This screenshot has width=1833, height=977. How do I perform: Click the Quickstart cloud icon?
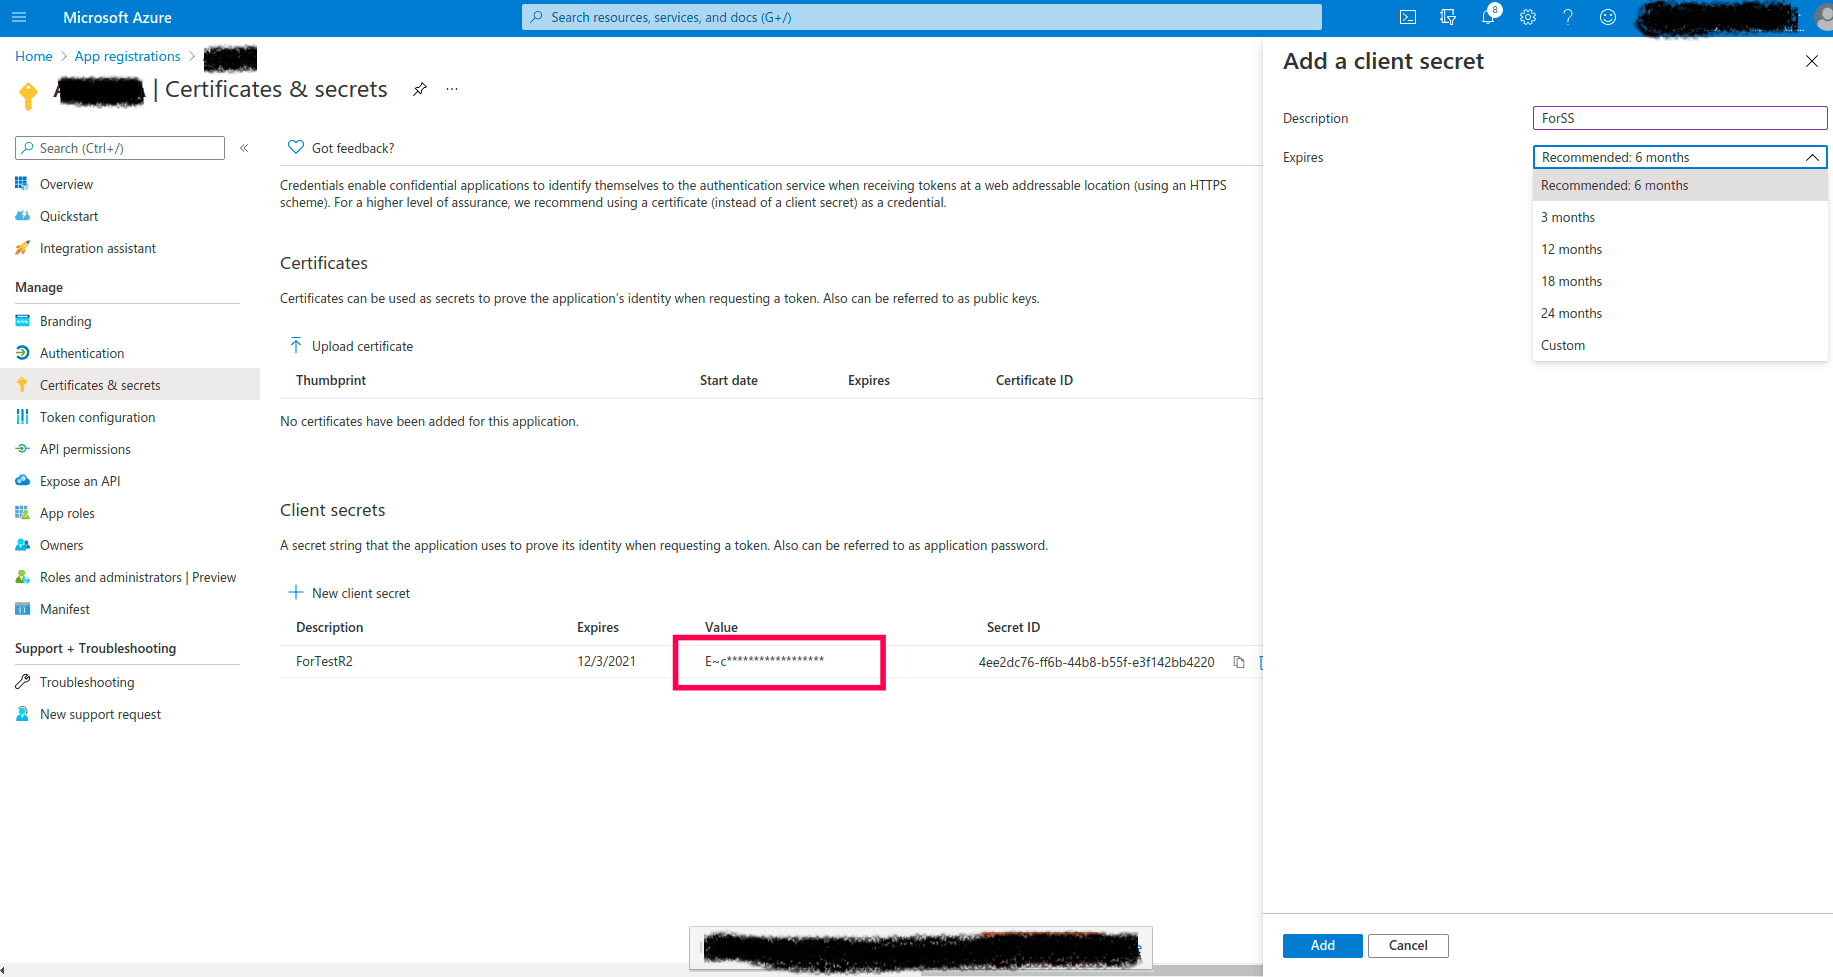click(x=22, y=216)
